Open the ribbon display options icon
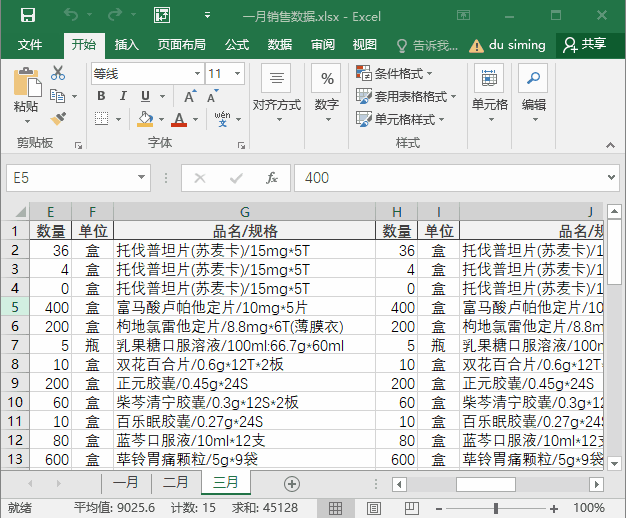626x518 pixels. coord(463,16)
